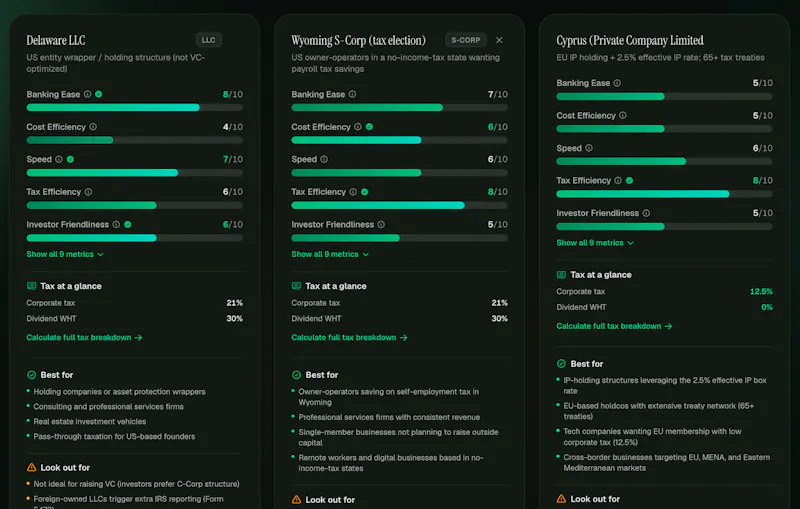800x509 pixels.
Task: Open Banking Ease info icon on Wyoming S-Corp card
Action: coord(352,94)
